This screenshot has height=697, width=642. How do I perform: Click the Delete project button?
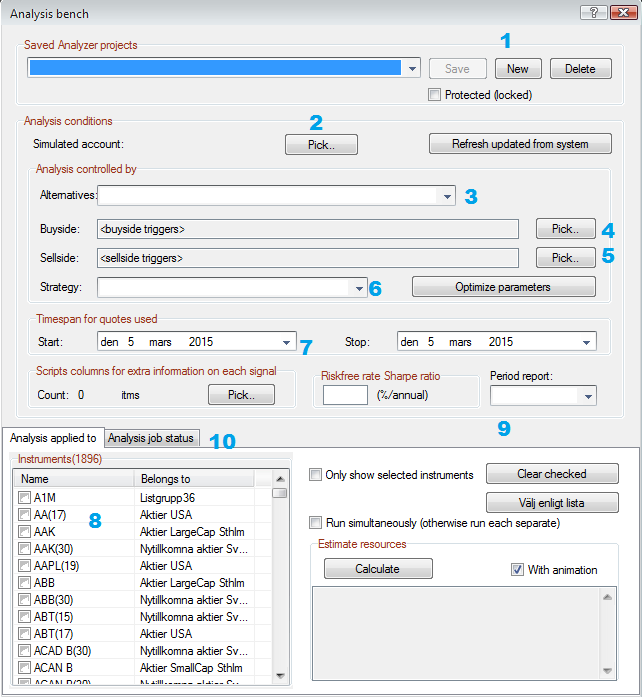[581, 69]
